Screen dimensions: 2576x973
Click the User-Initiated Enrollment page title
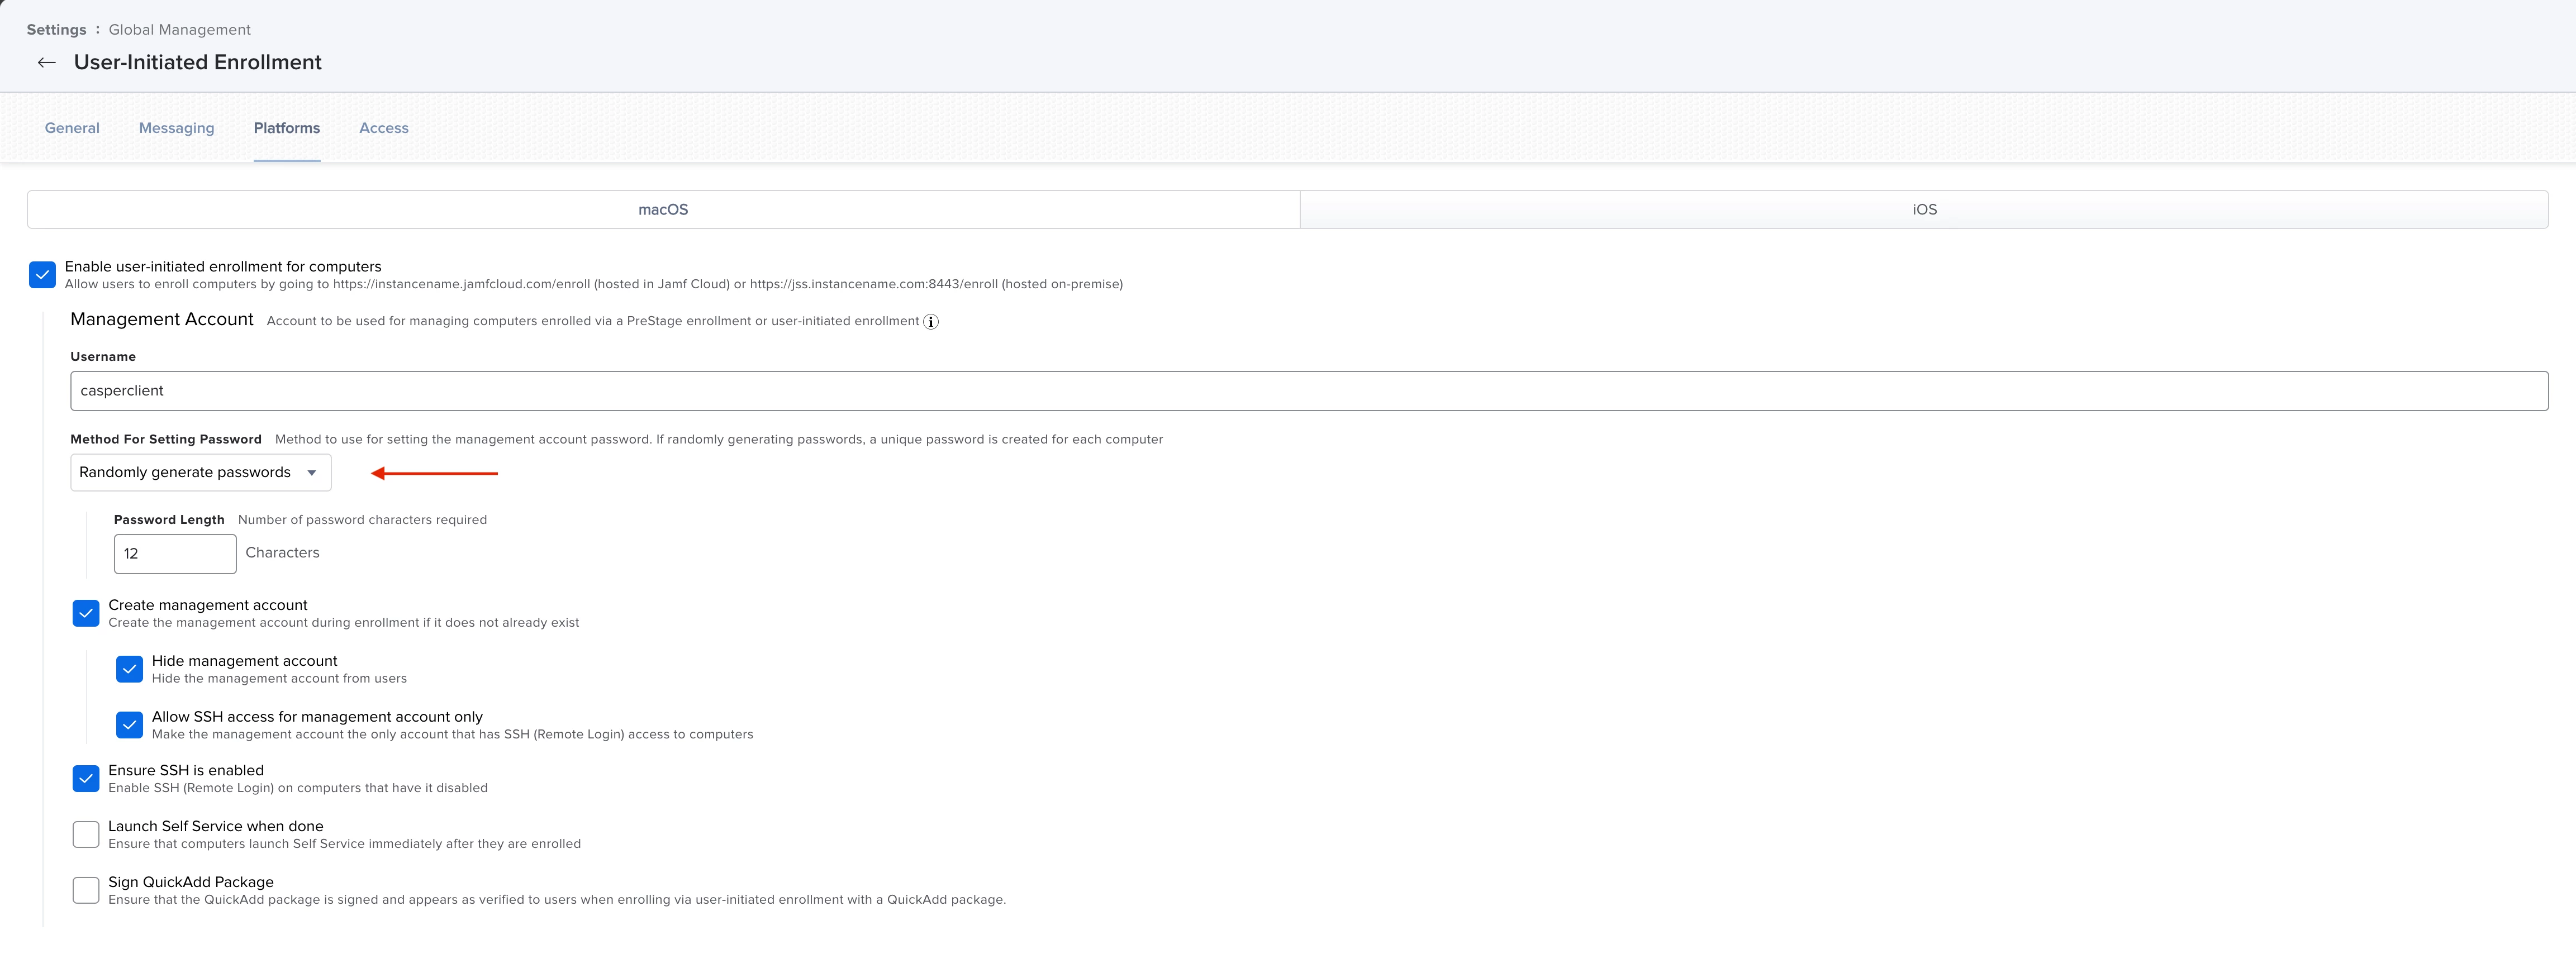click(198, 63)
